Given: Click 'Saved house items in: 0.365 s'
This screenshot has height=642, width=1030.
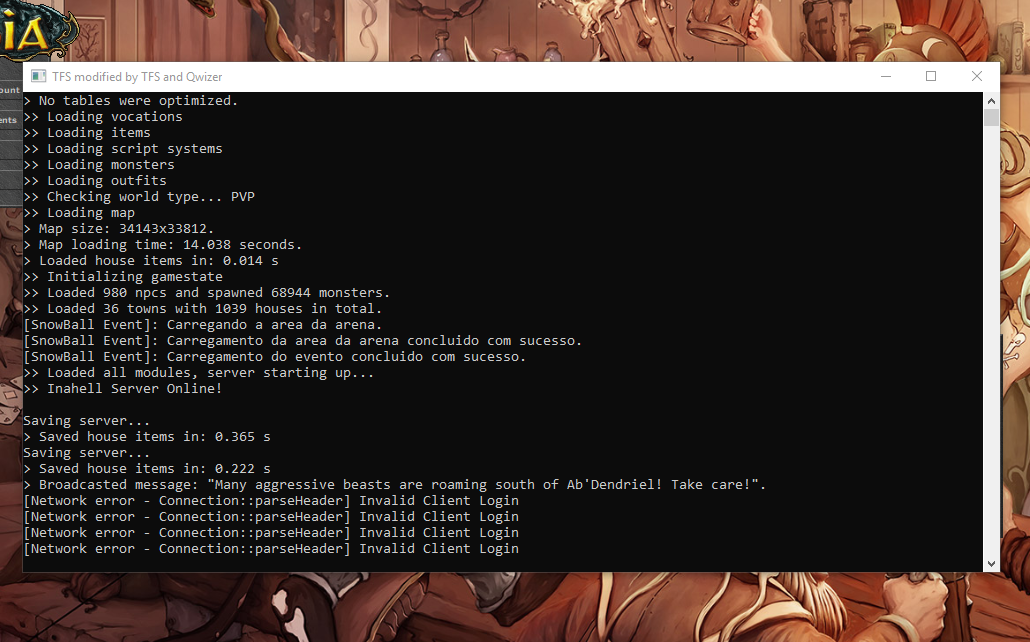Looking at the screenshot, I should point(147,436).
